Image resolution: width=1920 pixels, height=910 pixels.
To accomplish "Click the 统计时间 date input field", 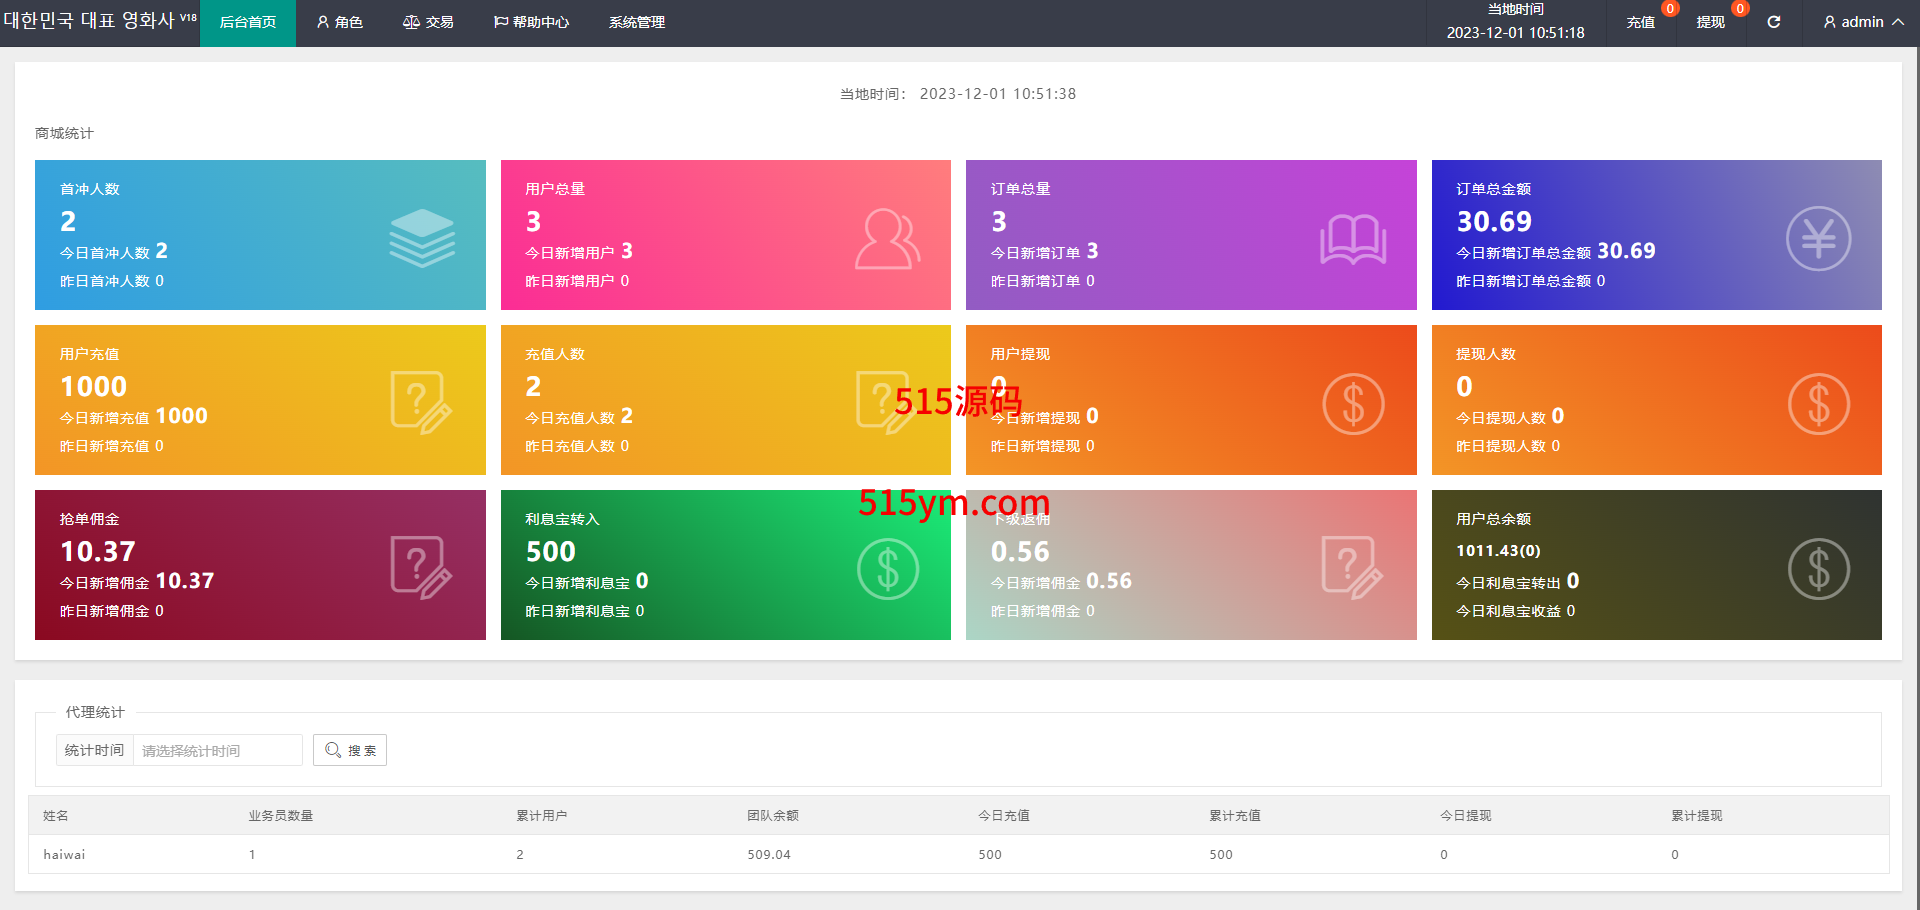I will click(218, 750).
